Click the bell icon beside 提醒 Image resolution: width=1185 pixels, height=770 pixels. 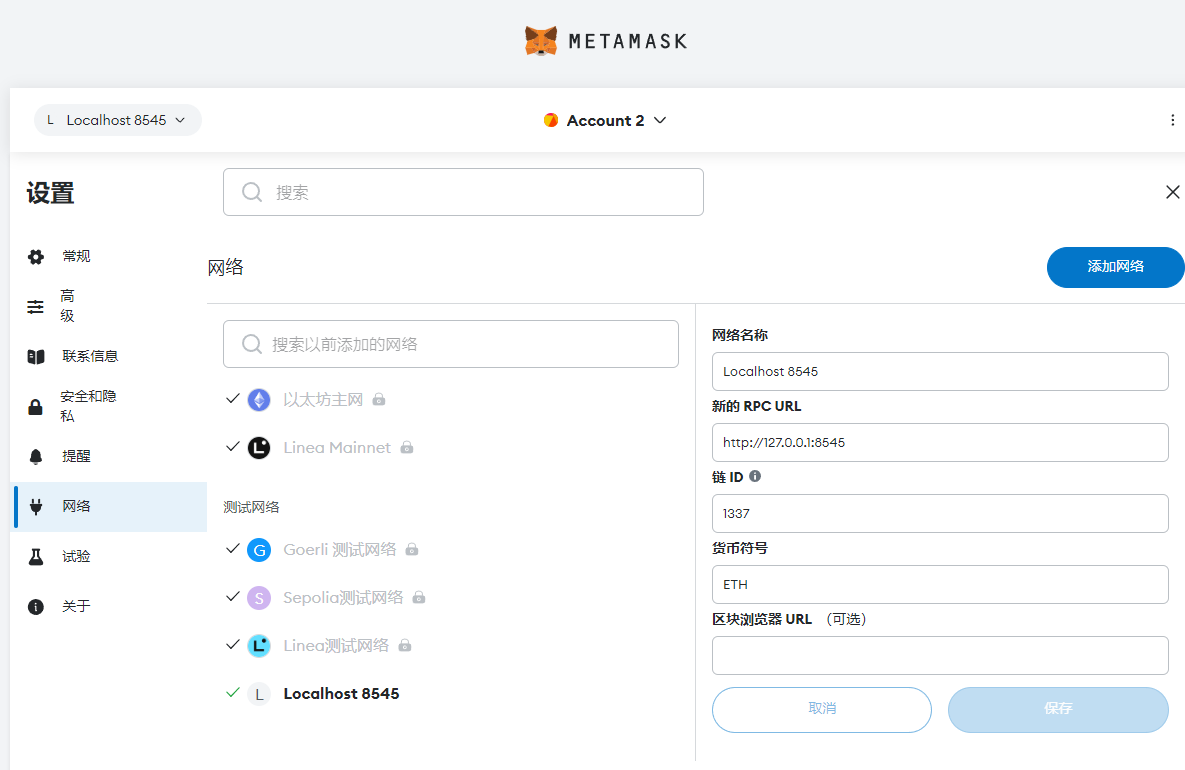click(x=36, y=456)
